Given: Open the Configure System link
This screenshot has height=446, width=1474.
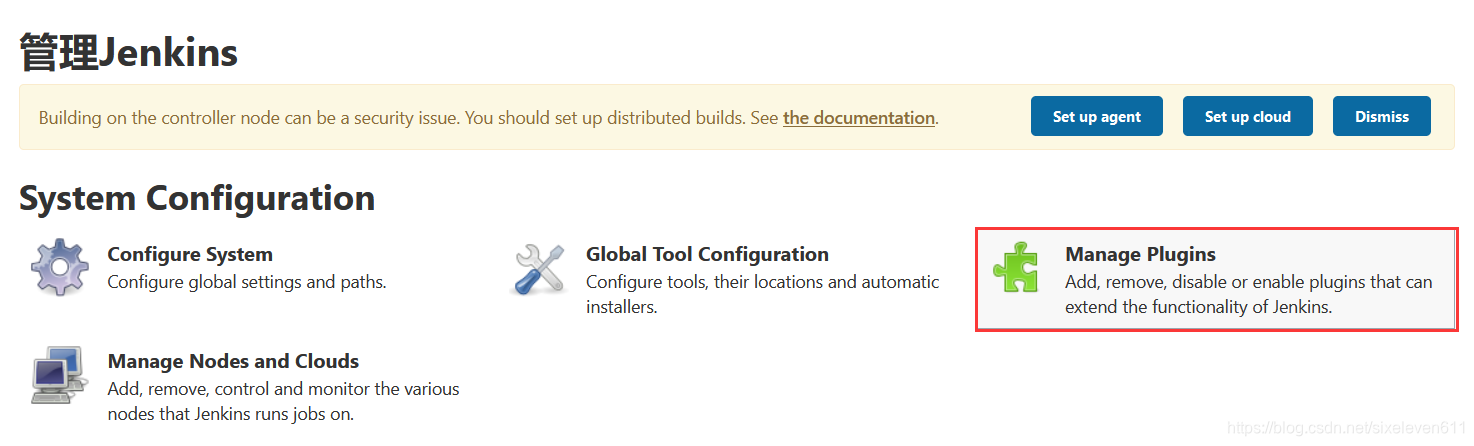Looking at the screenshot, I should click(190, 254).
